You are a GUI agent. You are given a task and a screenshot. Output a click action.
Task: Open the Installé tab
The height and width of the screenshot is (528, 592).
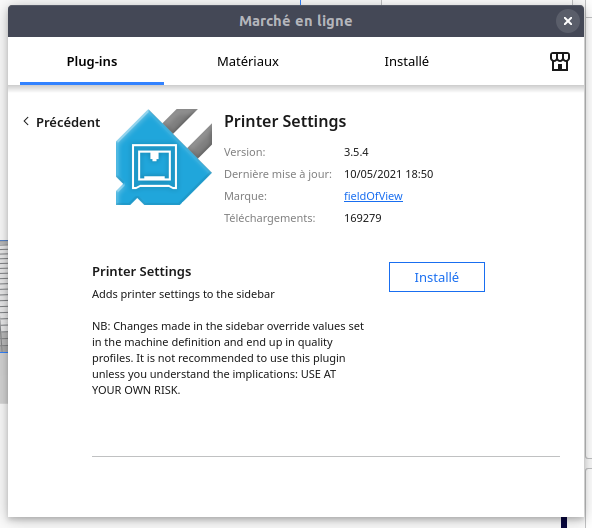(406, 62)
